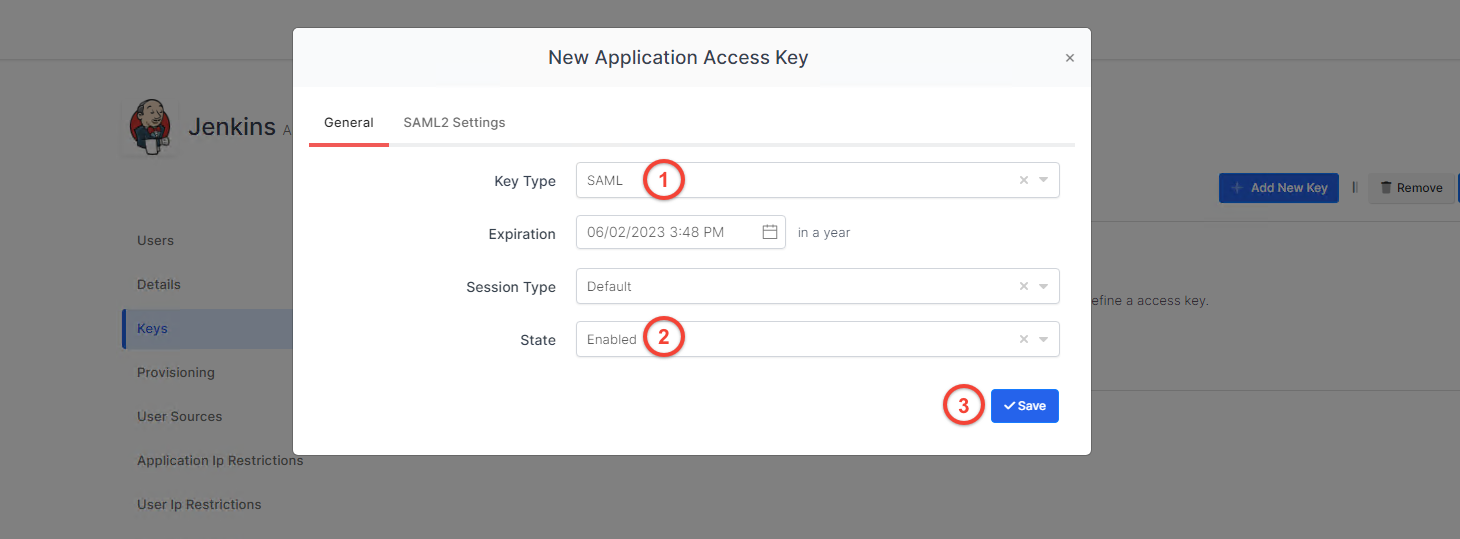Screen dimensions: 1460x539
Task: Go to Details in the sidebar
Action: tap(159, 284)
